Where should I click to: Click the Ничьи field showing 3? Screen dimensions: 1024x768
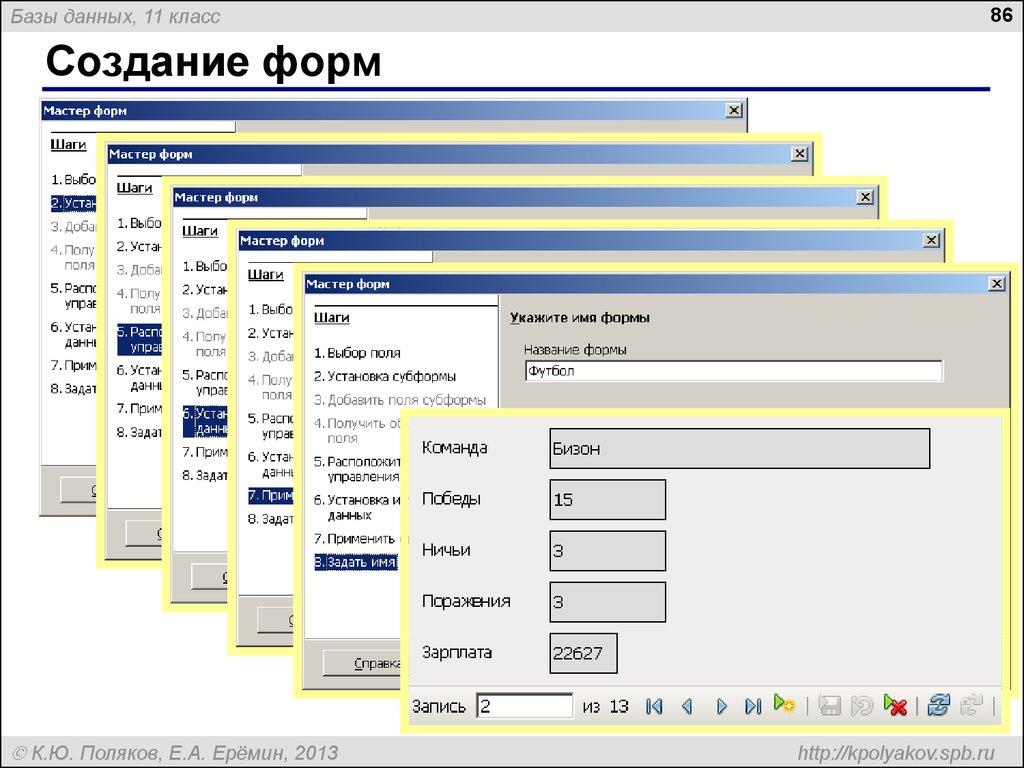[x=606, y=550]
